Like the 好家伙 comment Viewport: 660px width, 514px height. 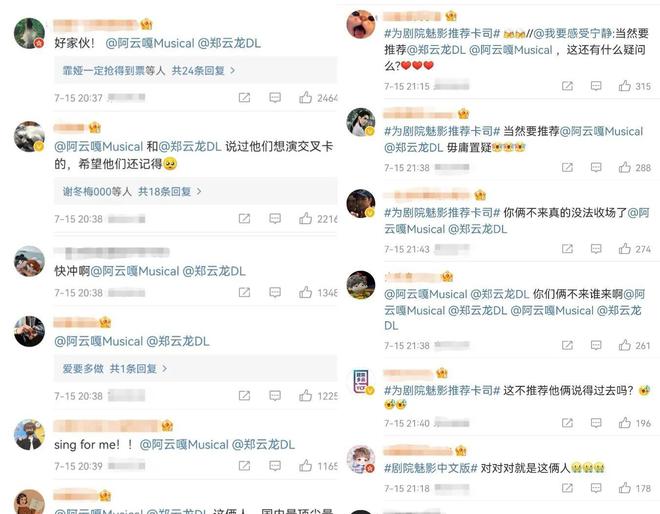306,98
